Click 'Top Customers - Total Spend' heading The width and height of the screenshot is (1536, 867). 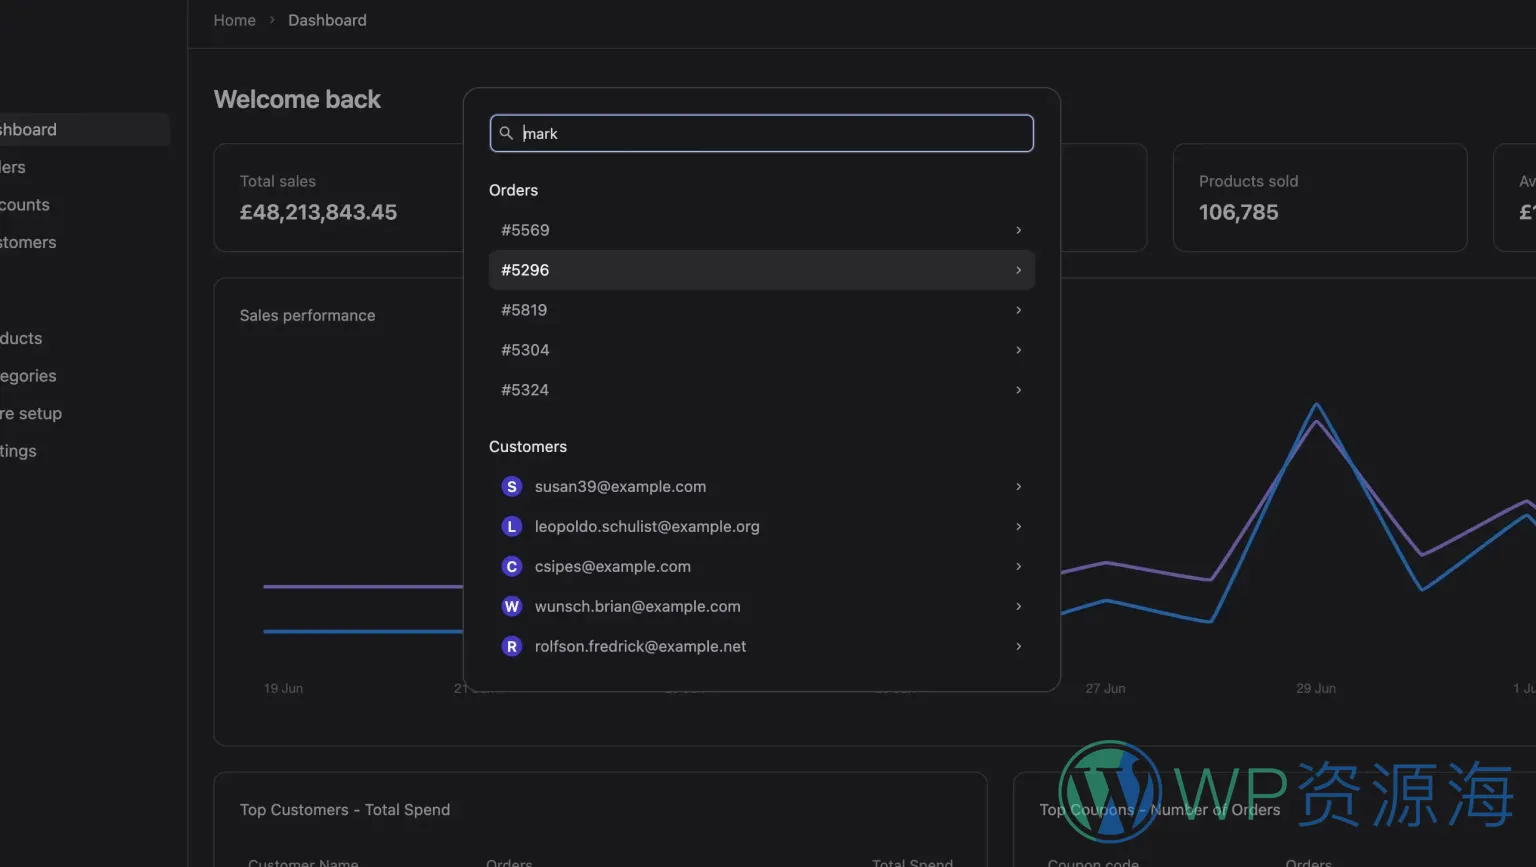[344, 810]
